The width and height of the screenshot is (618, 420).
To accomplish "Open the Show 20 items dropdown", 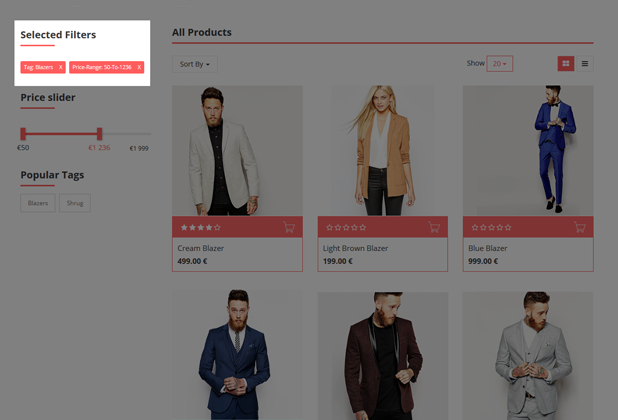I will 499,63.
